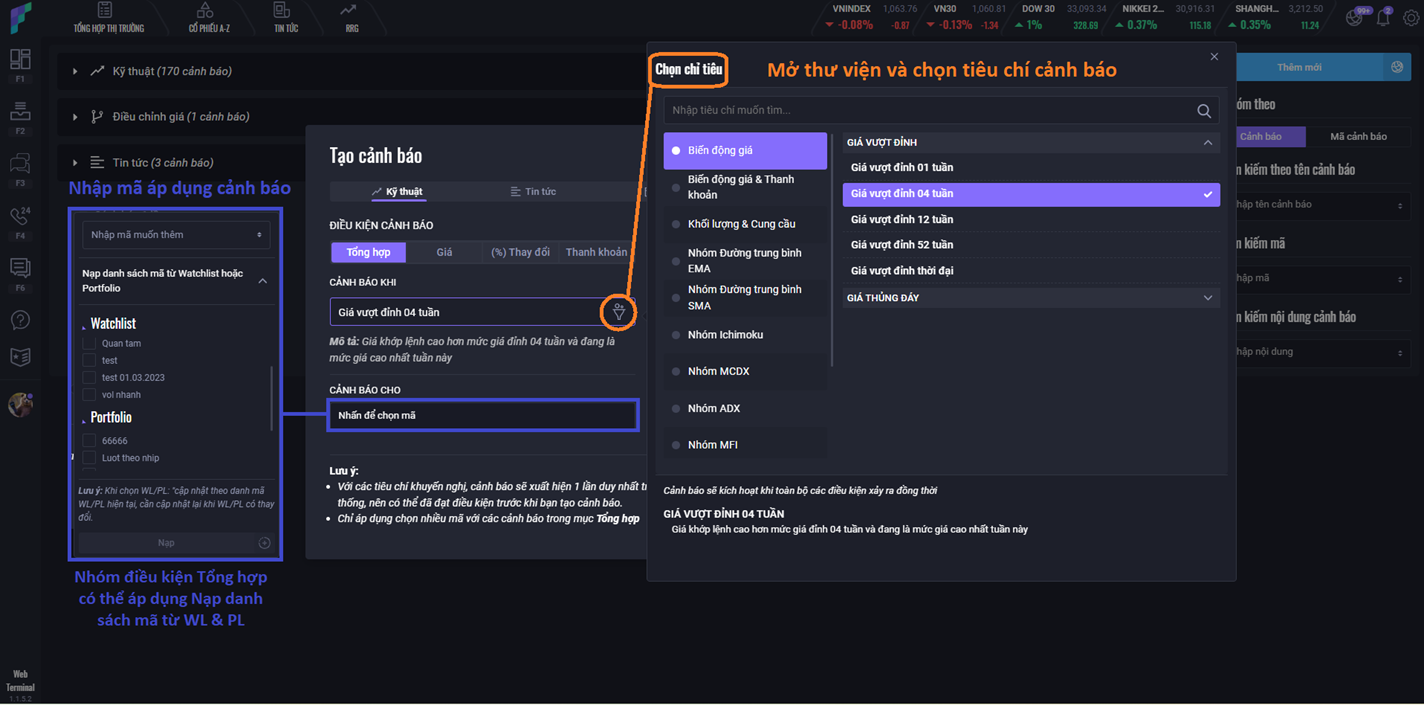Select the Nhóm Ichimoku radio option
Image resolution: width=1424 pixels, height=717 pixels.
pos(676,335)
